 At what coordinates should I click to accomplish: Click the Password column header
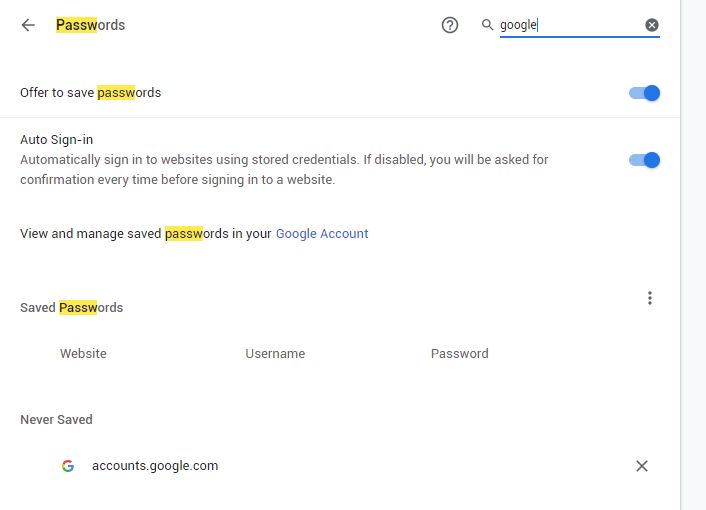tap(460, 353)
